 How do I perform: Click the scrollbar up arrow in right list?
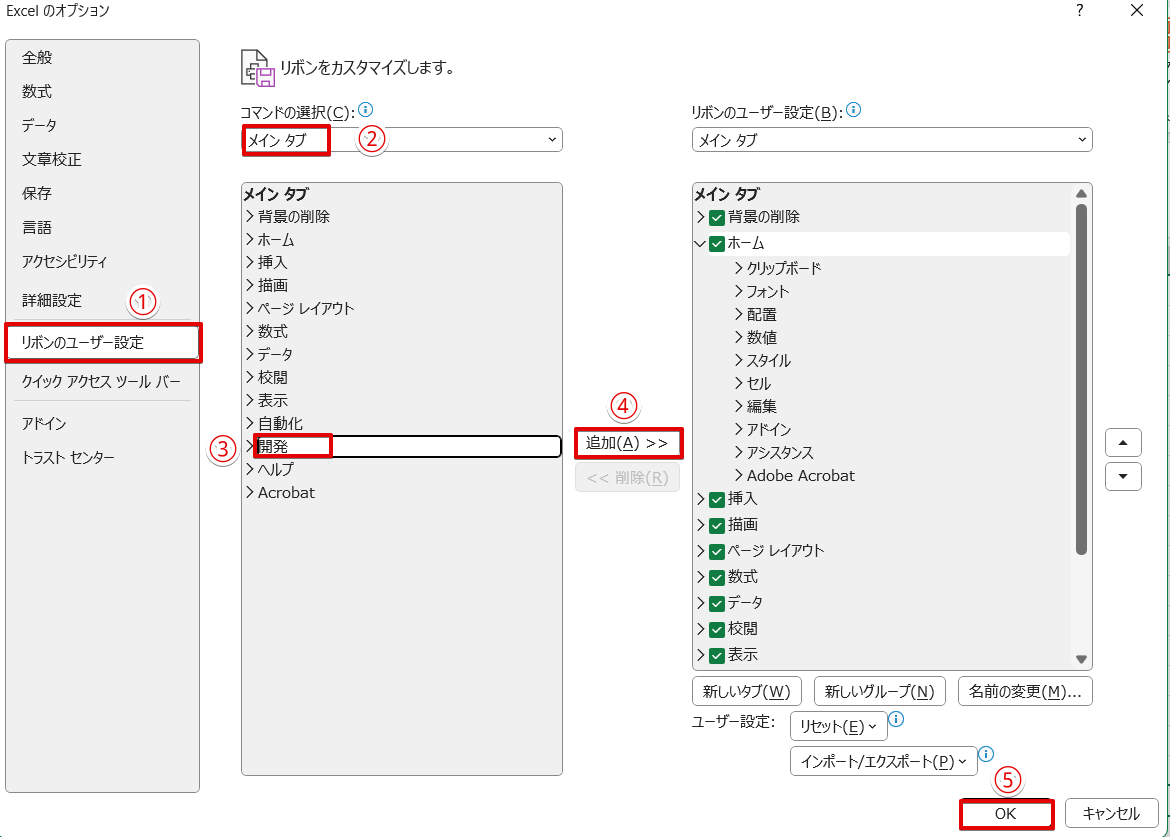coord(1081,194)
